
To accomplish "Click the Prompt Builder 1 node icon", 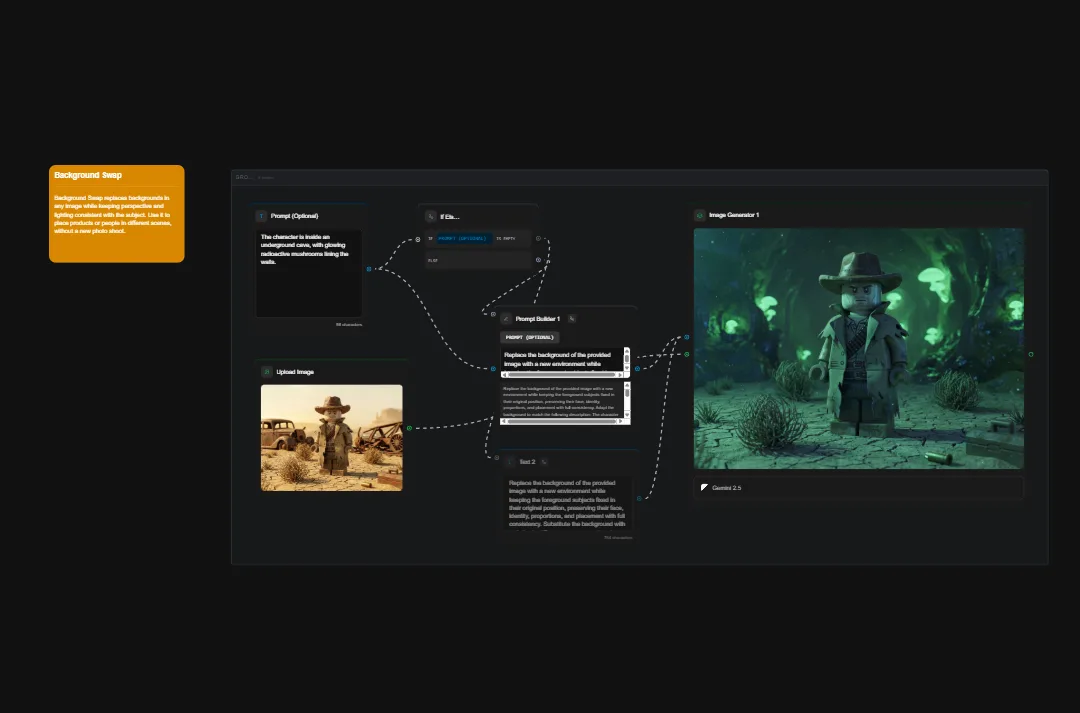I will tap(506, 318).
